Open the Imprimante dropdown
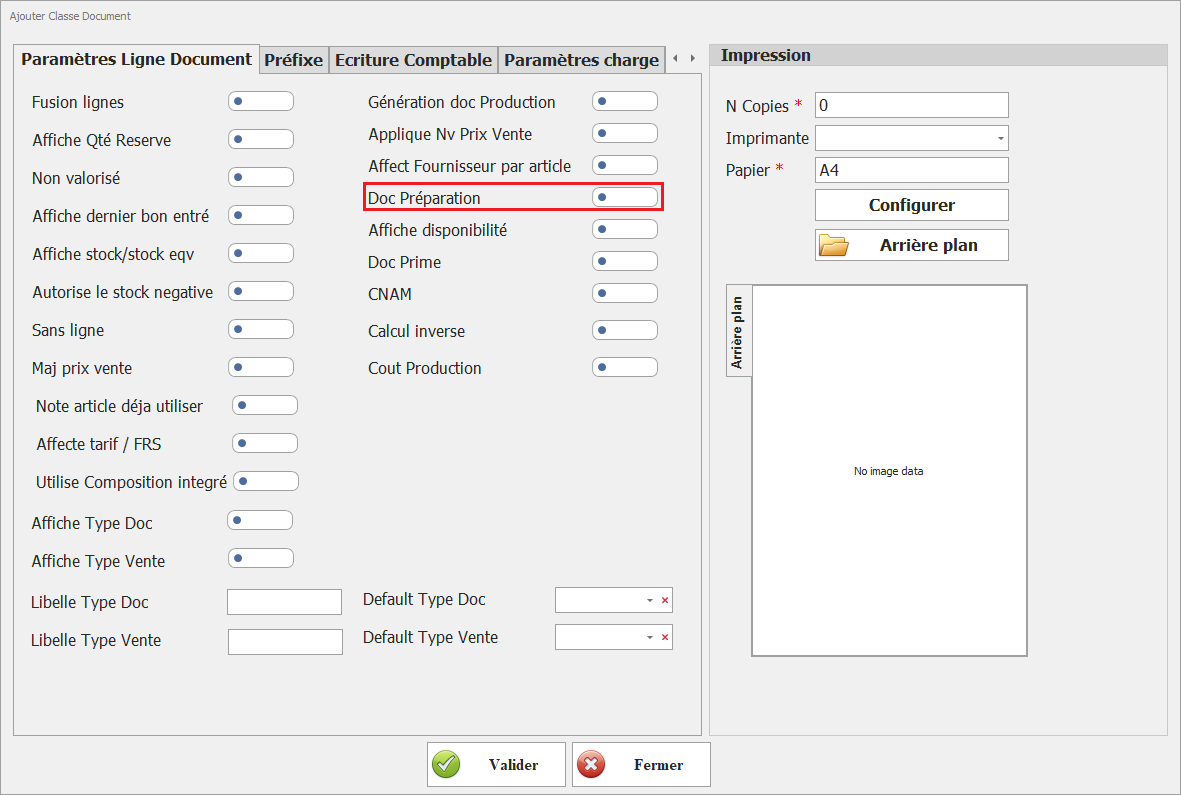 pyautogui.click(x=1000, y=139)
